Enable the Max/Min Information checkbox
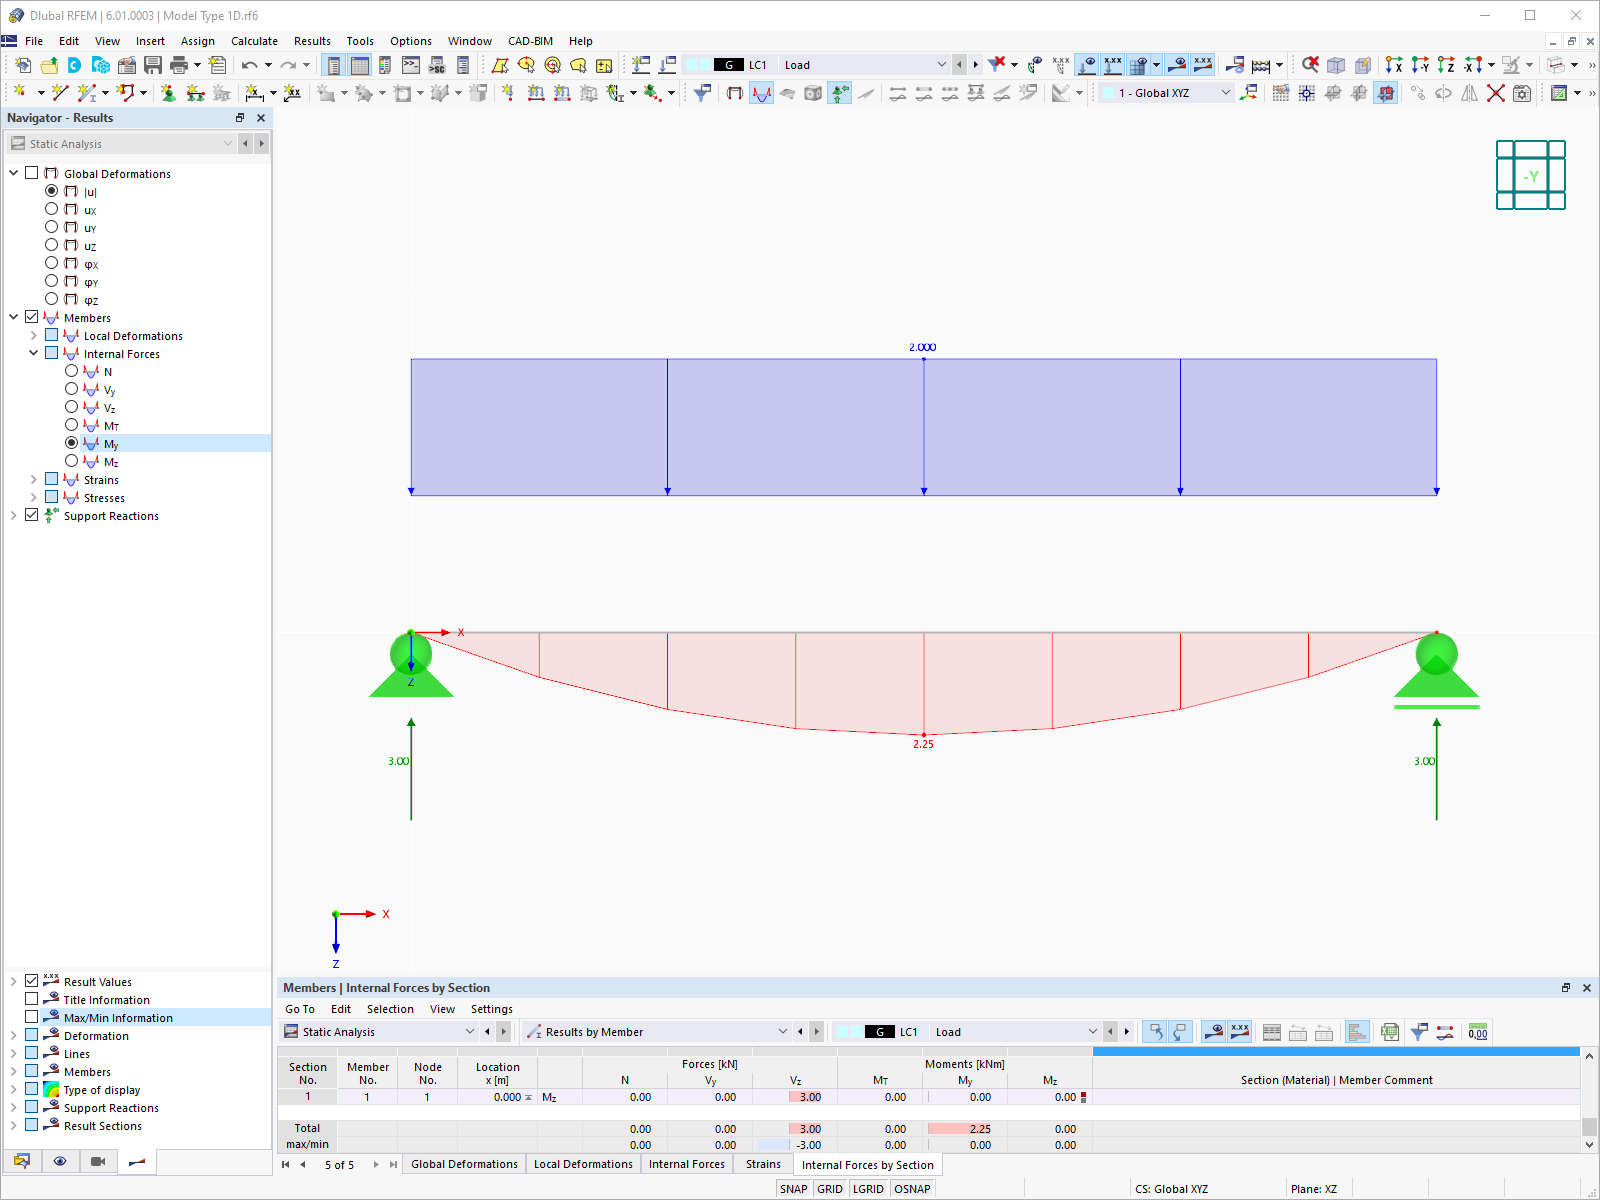Screen dimensions: 1600x1200 [31, 1017]
